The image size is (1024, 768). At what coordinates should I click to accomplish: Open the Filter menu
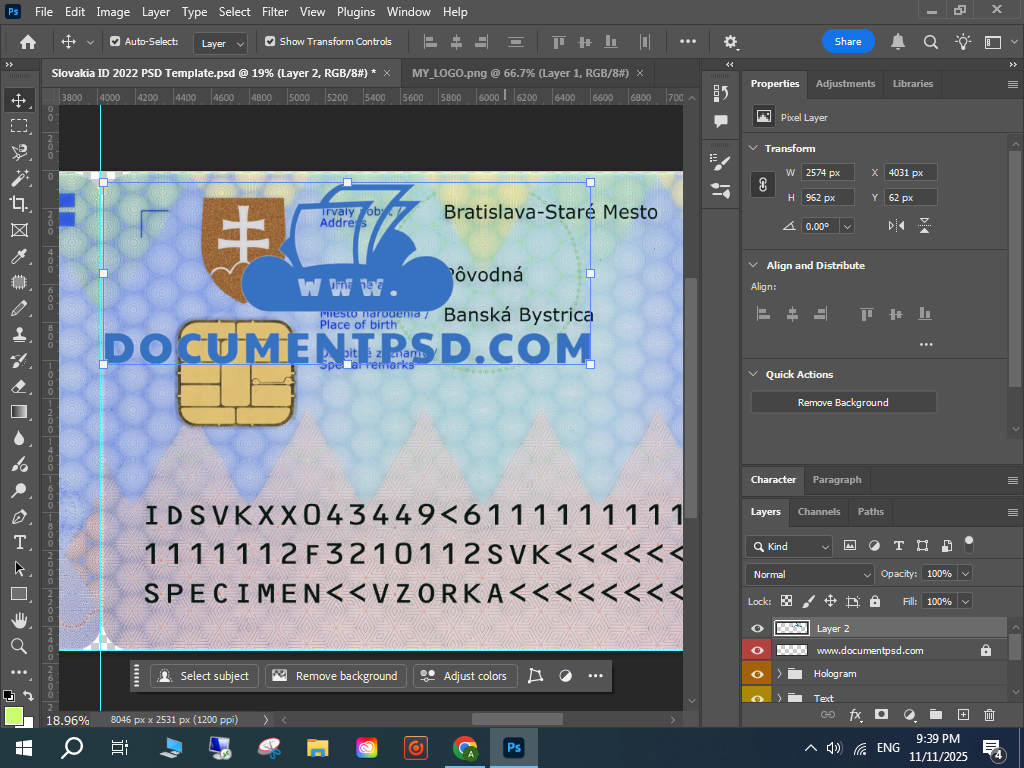pos(275,12)
